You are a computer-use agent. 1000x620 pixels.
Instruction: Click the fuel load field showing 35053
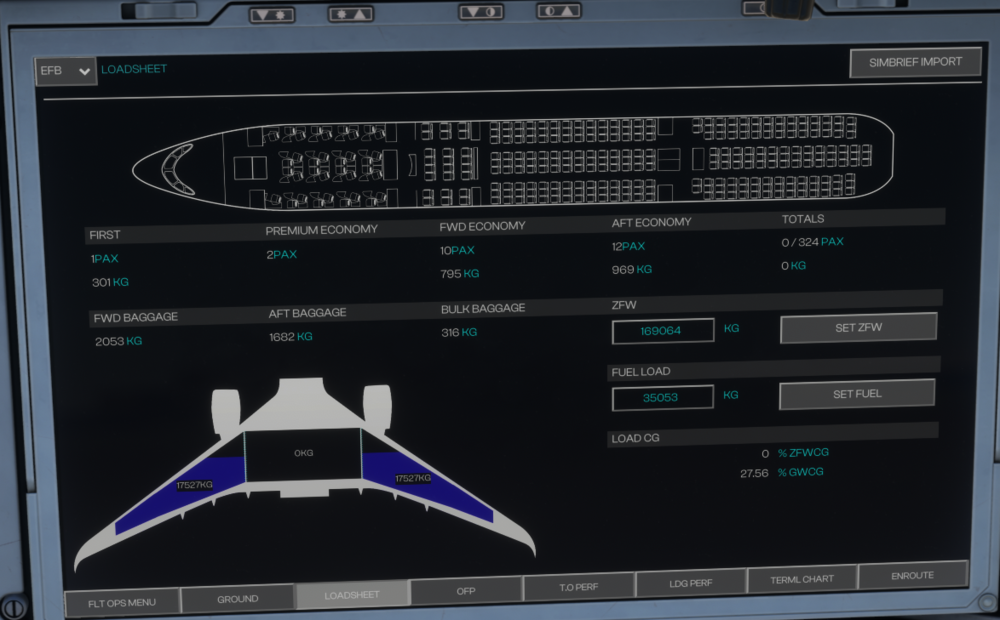tap(663, 397)
